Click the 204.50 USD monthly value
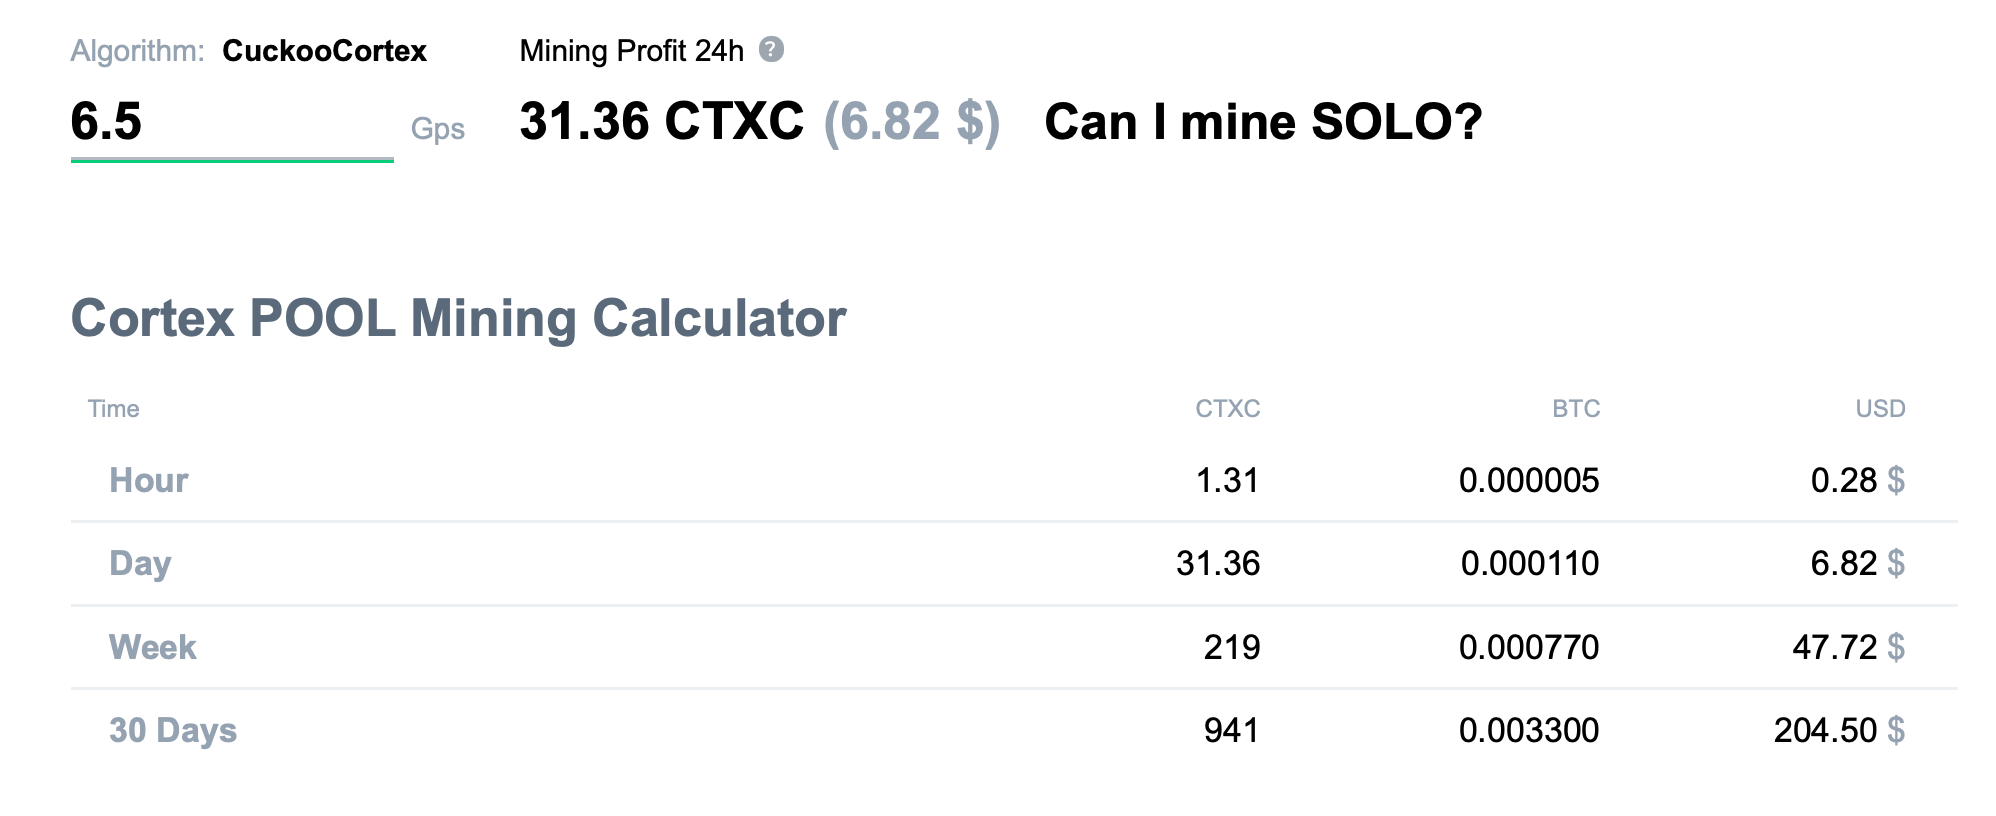Screen dimensions: 1996x816 coord(1825,730)
